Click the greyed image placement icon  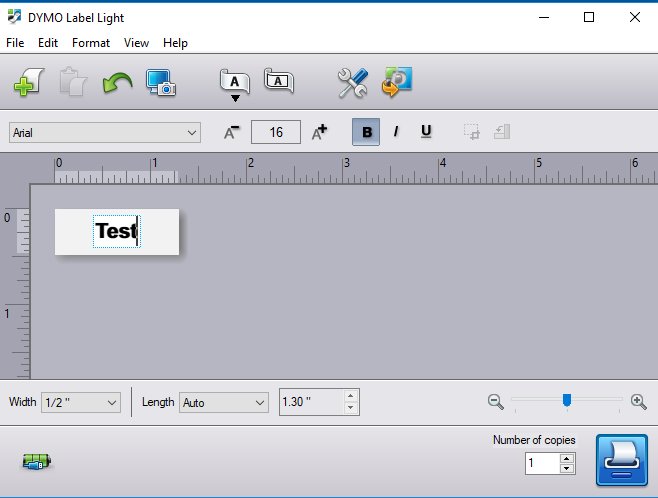pos(502,132)
